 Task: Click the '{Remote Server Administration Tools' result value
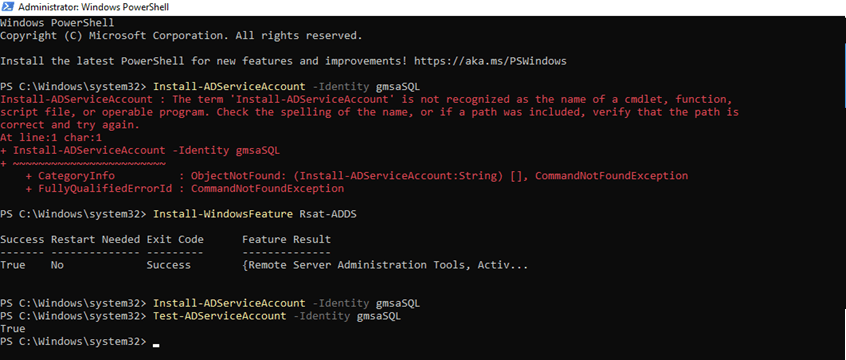[x=385, y=265]
